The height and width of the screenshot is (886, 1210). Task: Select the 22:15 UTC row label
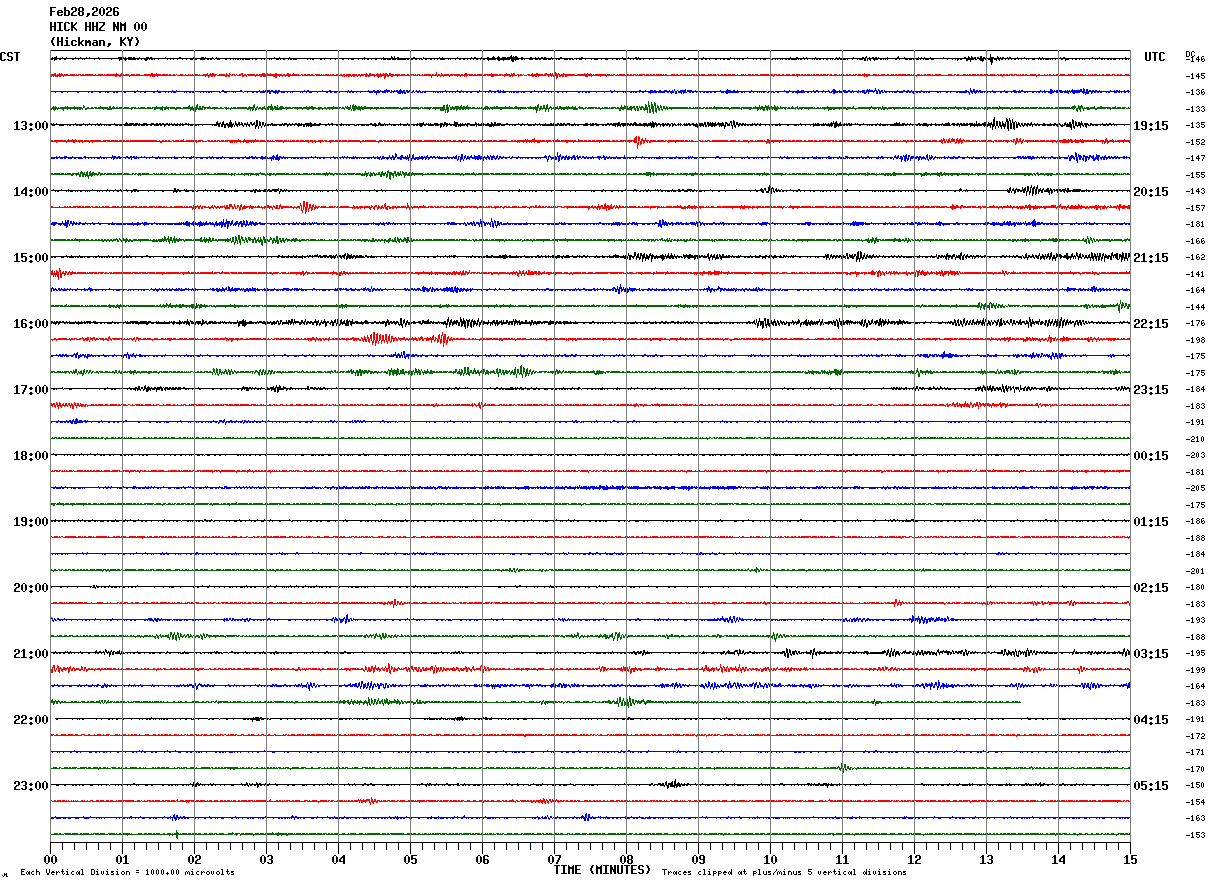pyautogui.click(x=1151, y=324)
